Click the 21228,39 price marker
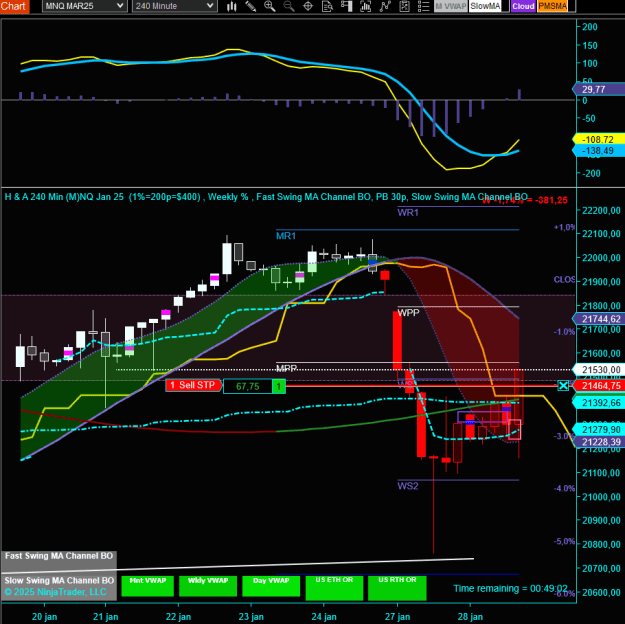Screen dimensions: 625x624 (x=599, y=442)
